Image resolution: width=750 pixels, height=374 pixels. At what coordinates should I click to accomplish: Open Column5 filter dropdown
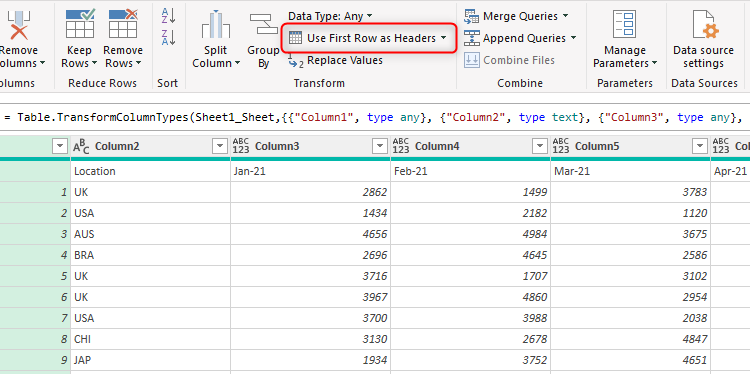[x=701, y=146]
